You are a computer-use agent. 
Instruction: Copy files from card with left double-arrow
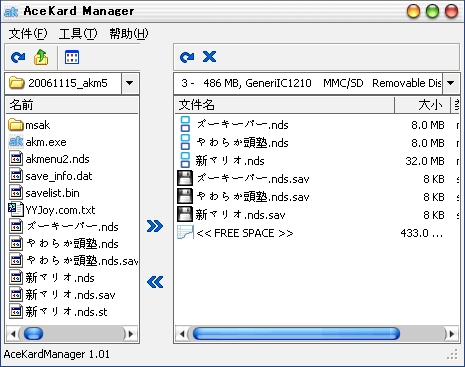coord(155,282)
